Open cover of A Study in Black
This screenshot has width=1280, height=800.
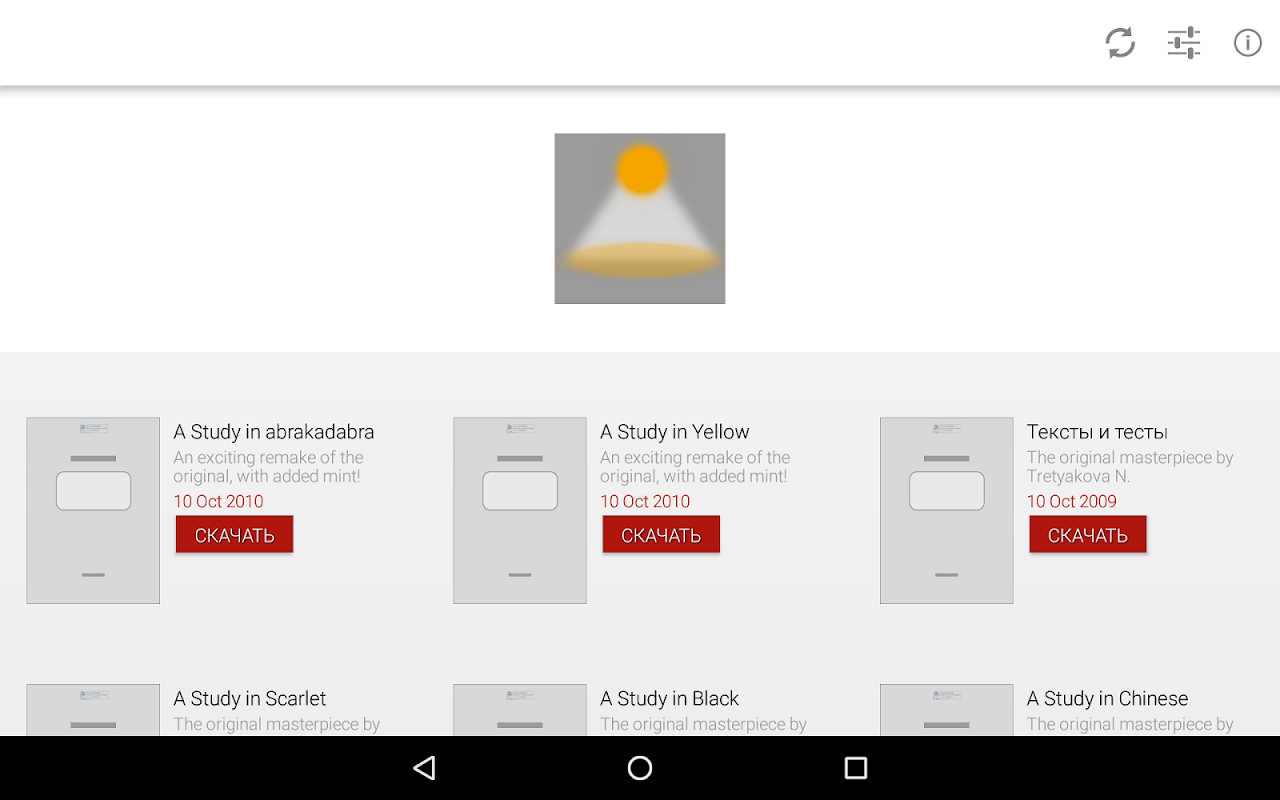pyautogui.click(x=520, y=710)
